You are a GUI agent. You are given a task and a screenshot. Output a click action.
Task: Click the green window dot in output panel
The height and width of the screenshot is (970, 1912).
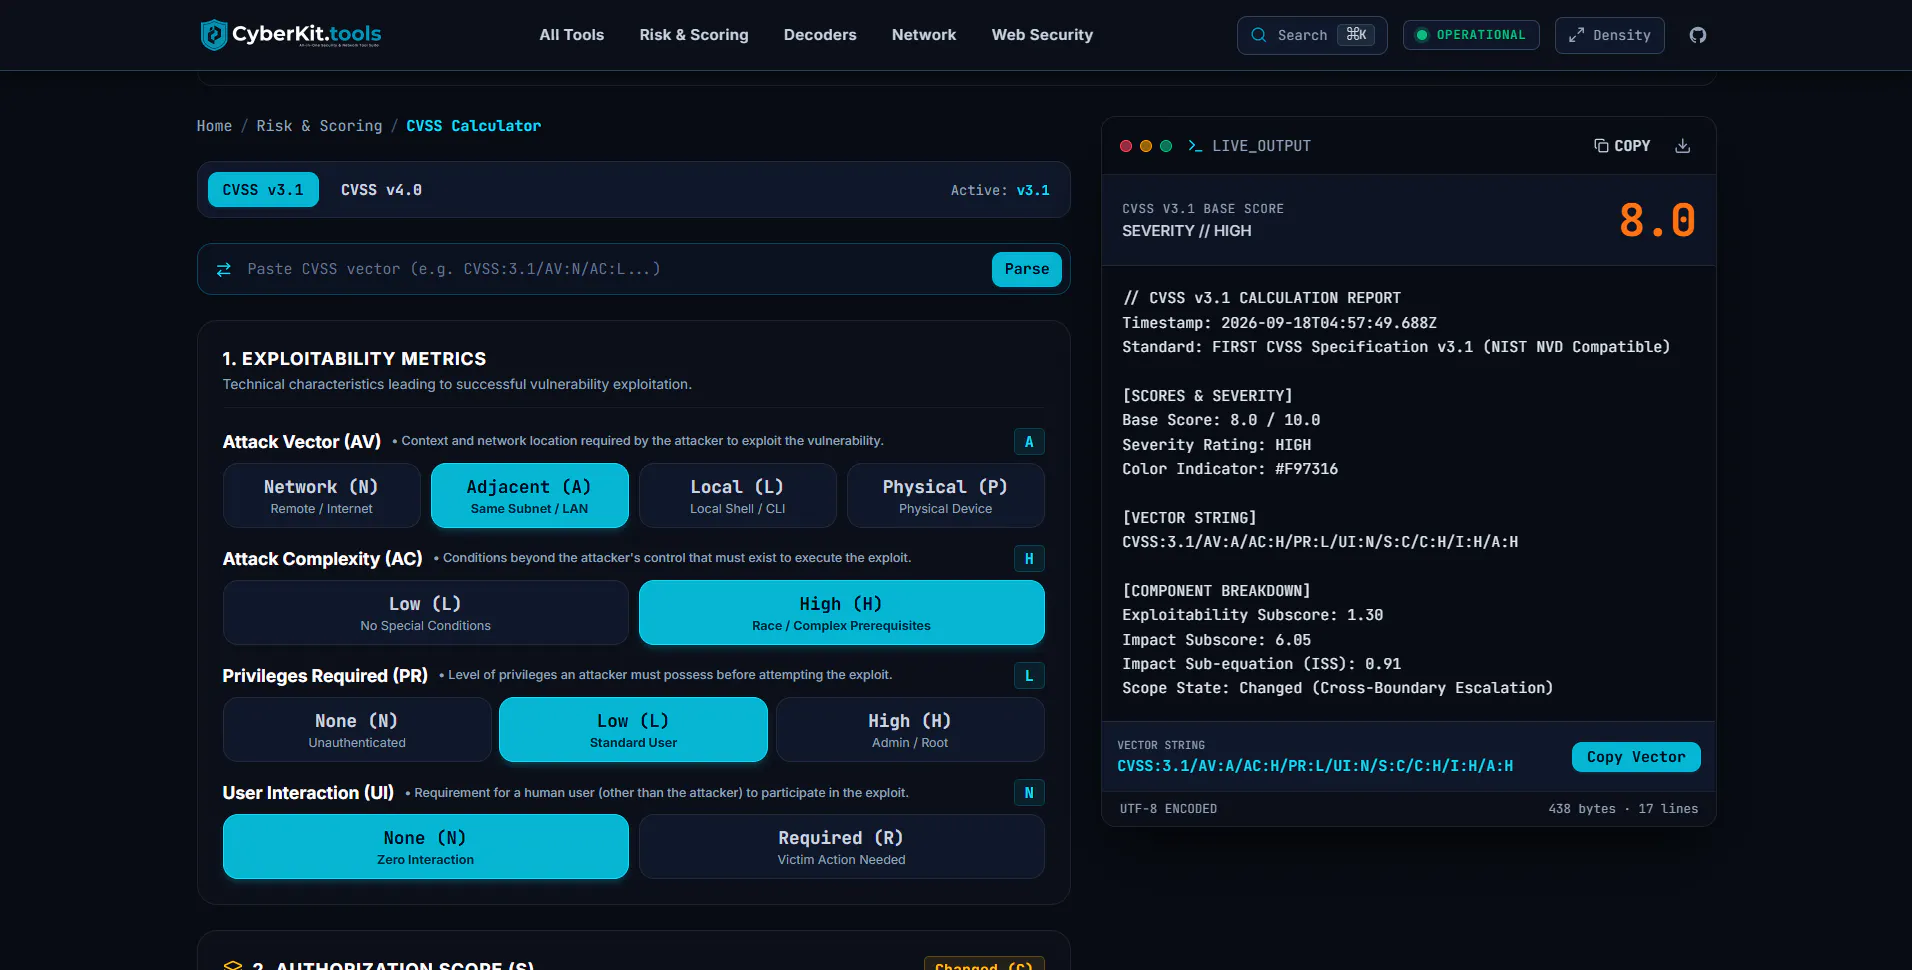[x=1166, y=146]
